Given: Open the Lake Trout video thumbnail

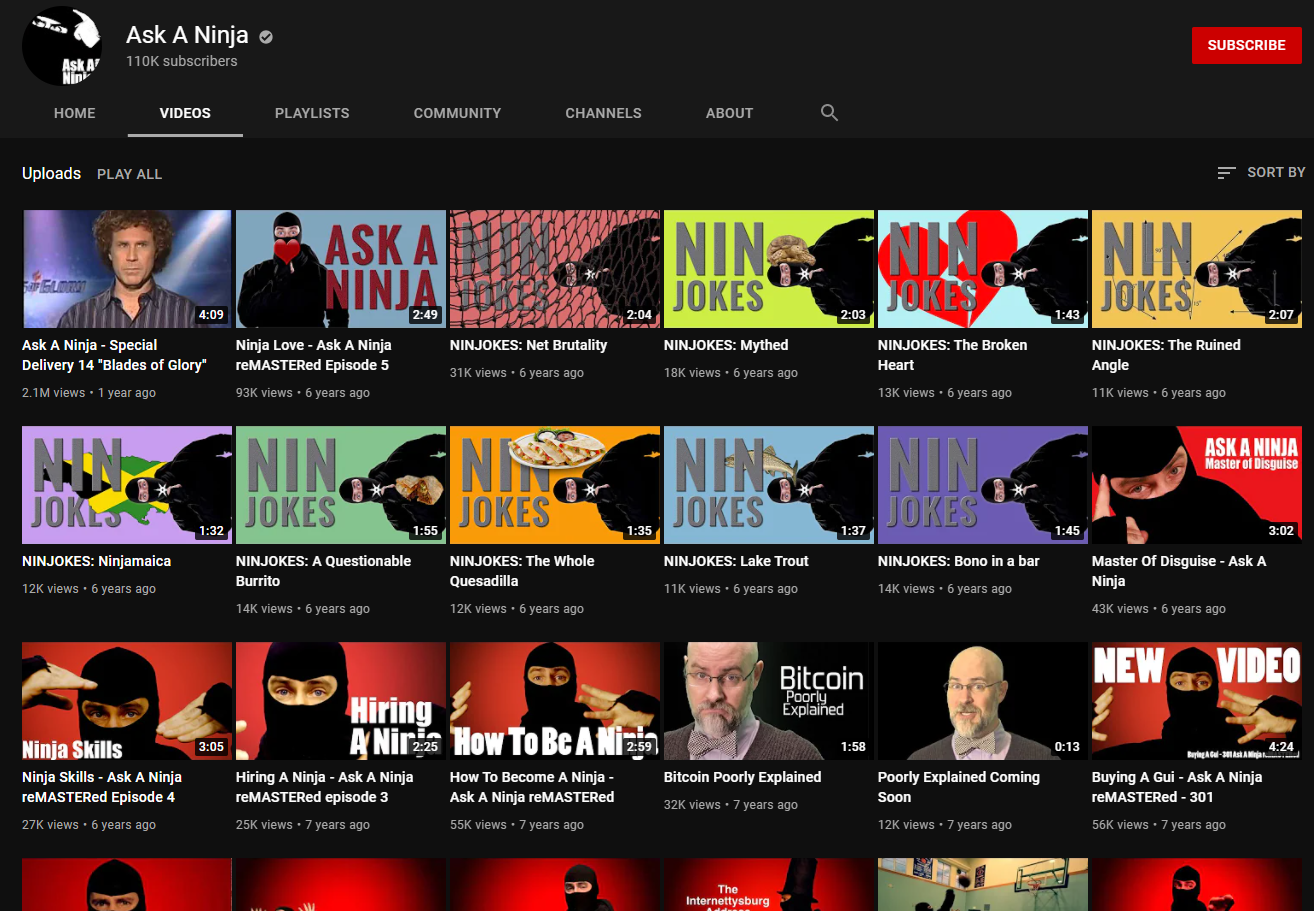Looking at the screenshot, I should pos(769,485).
